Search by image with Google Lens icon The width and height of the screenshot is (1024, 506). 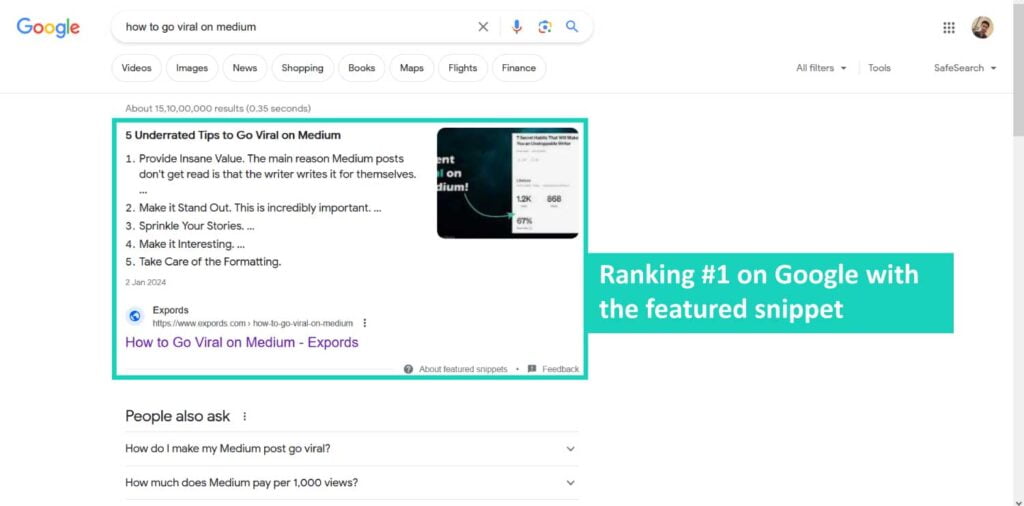(545, 27)
